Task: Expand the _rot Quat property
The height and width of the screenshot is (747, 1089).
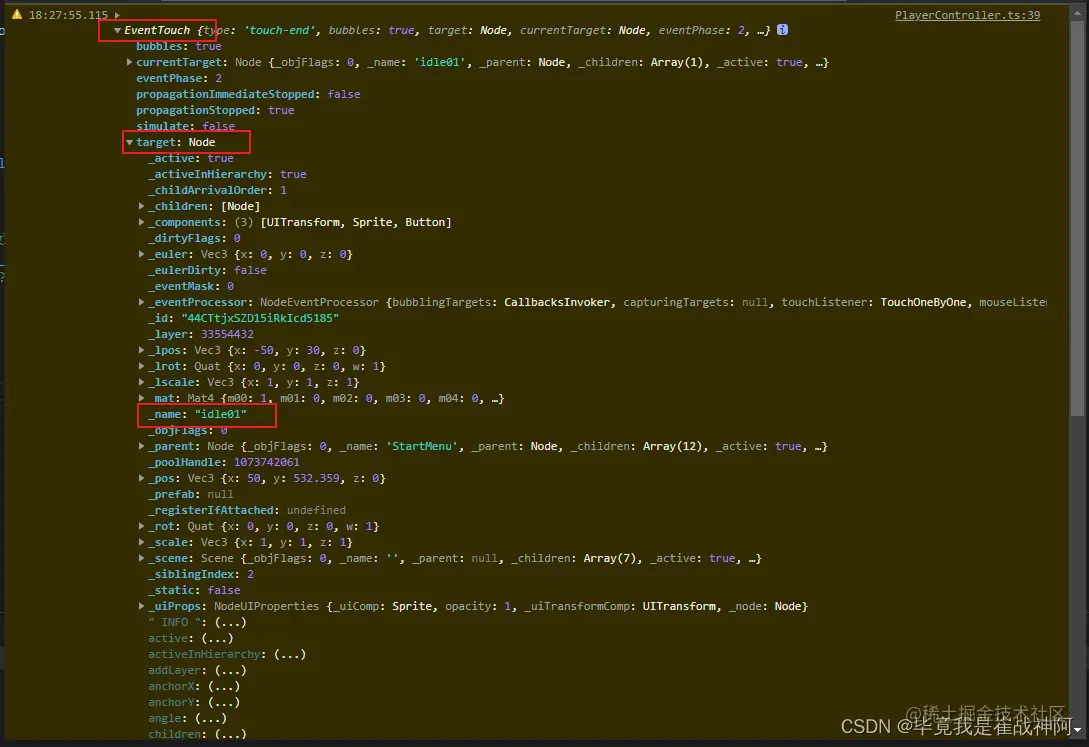Action: pyautogui.click(x=141, y=526)
